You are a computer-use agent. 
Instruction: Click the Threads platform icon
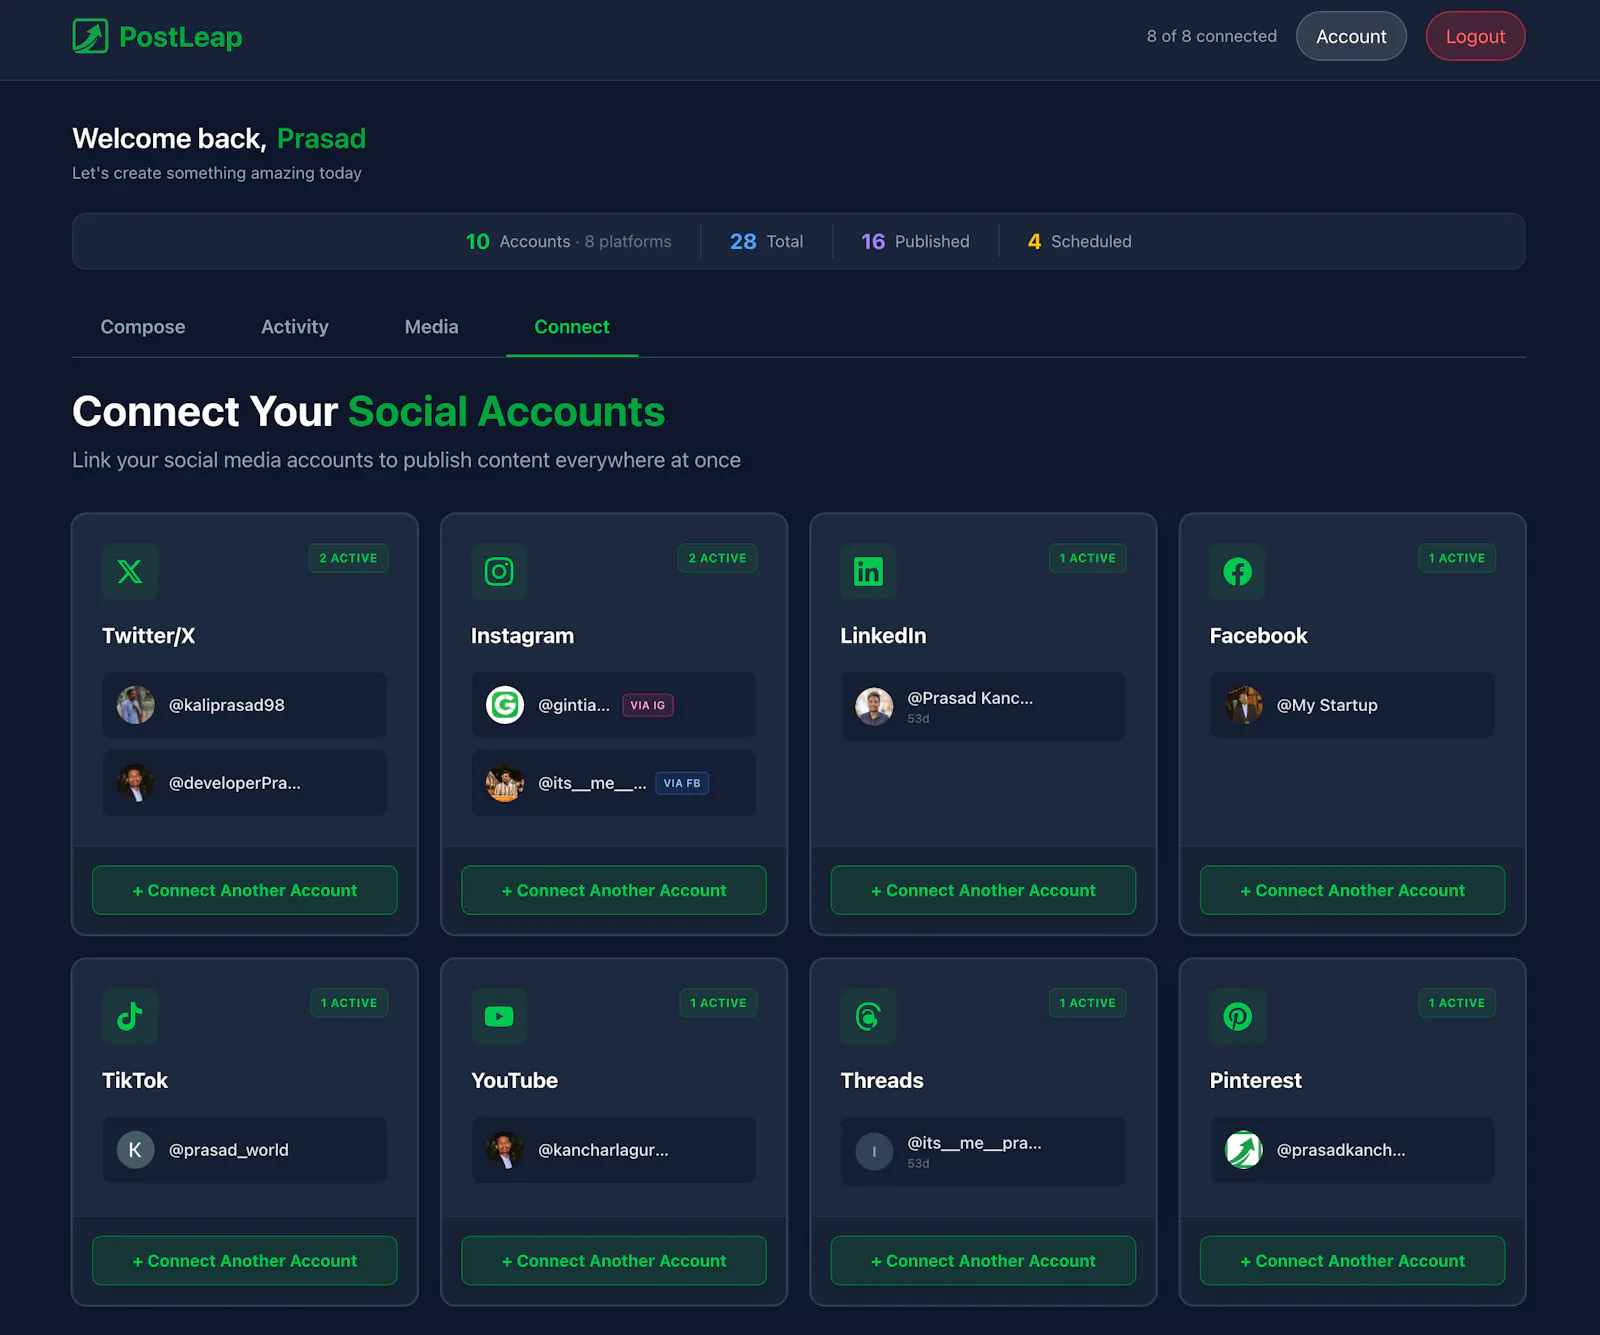(868, 1016)
